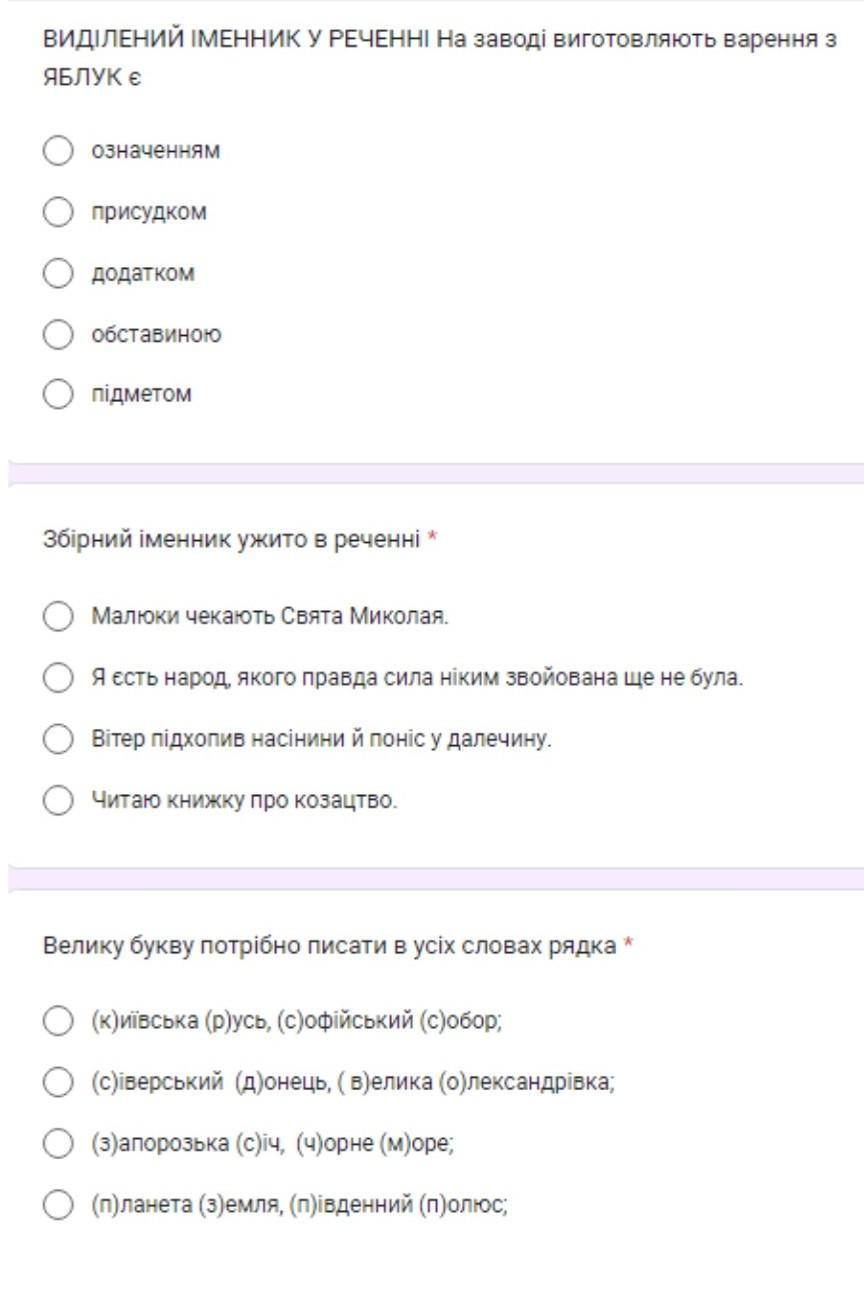Select the '(с)іверський (д)онець' row
Viewport: 864px width, 1294px height.
point(59,1082)
